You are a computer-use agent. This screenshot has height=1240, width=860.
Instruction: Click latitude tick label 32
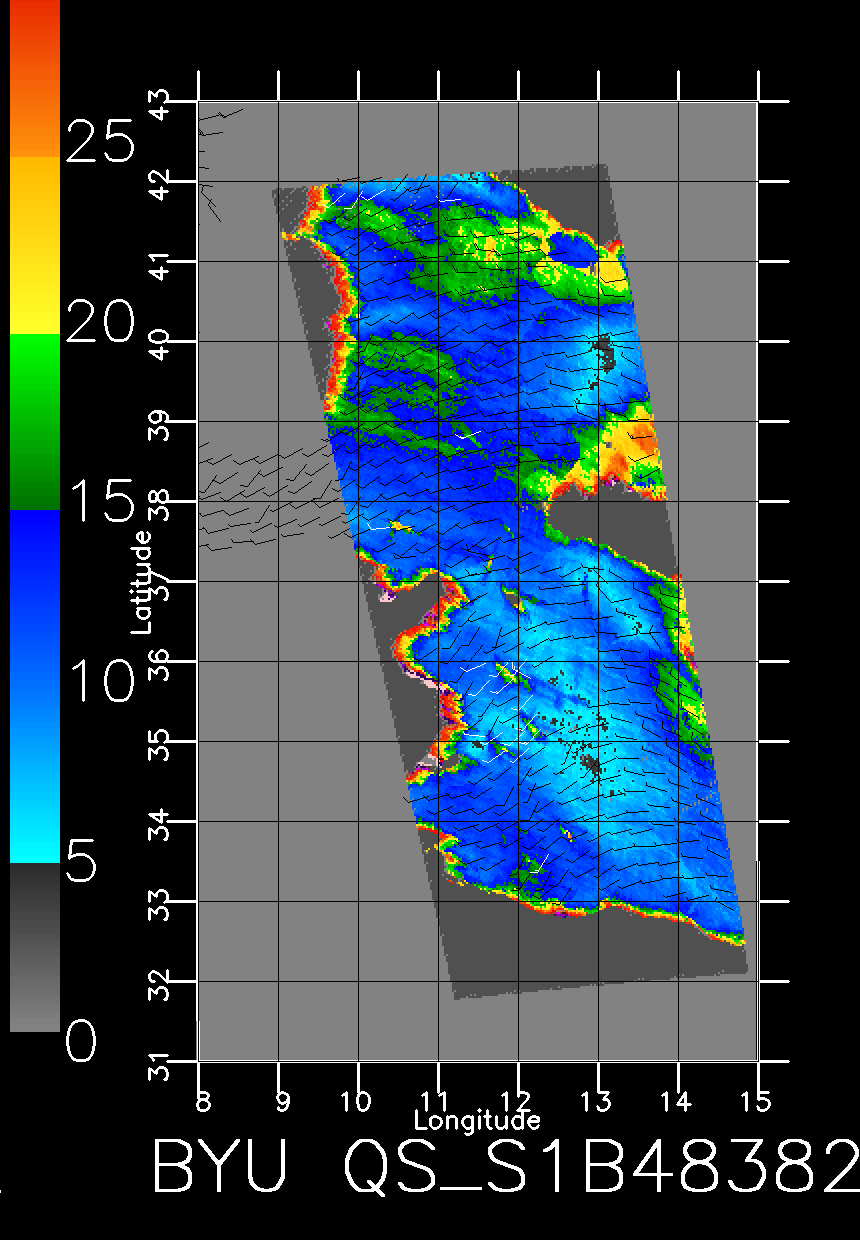point(160,985)
